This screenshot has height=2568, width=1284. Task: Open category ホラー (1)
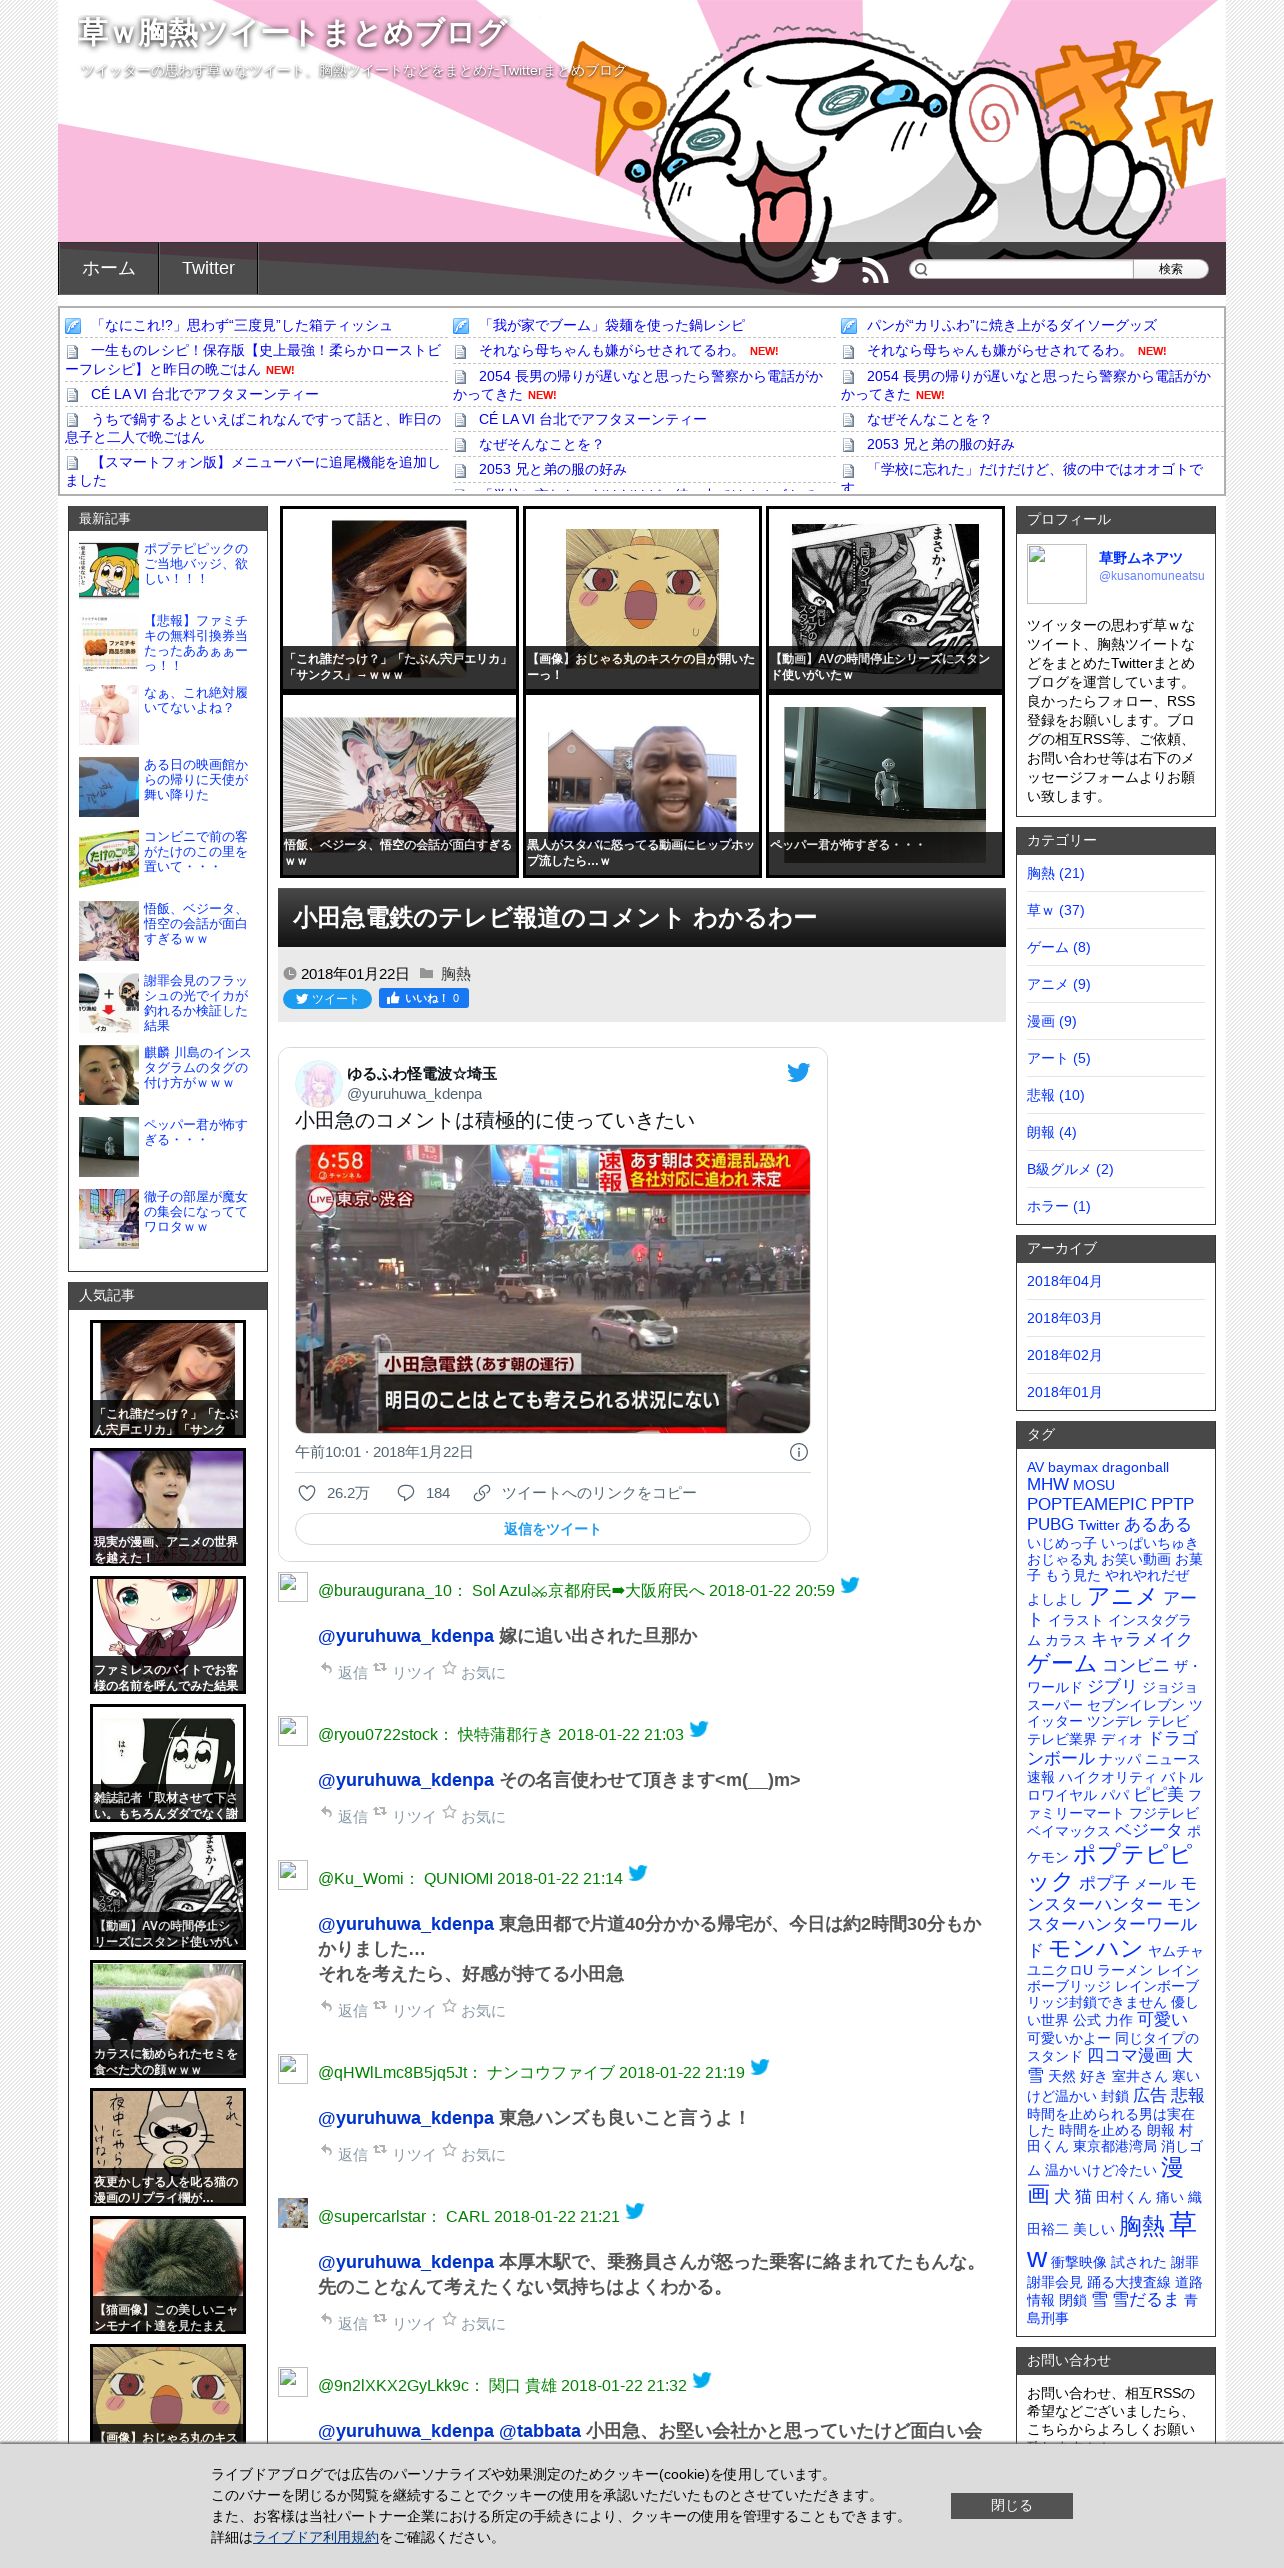pos(1058,1206)
